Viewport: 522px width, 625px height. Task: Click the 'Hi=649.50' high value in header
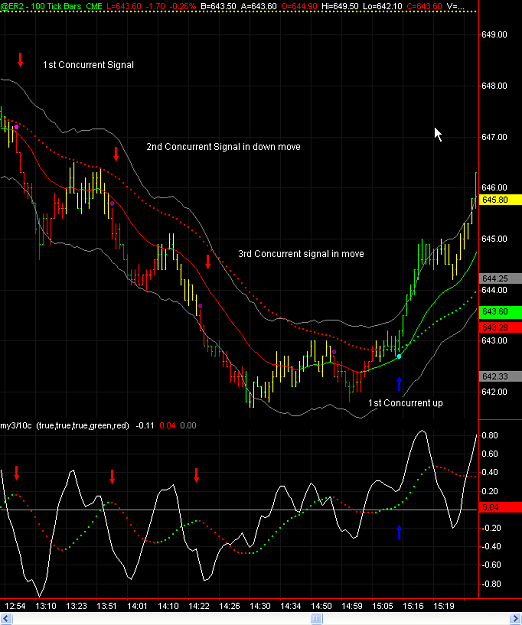point(341,6)
